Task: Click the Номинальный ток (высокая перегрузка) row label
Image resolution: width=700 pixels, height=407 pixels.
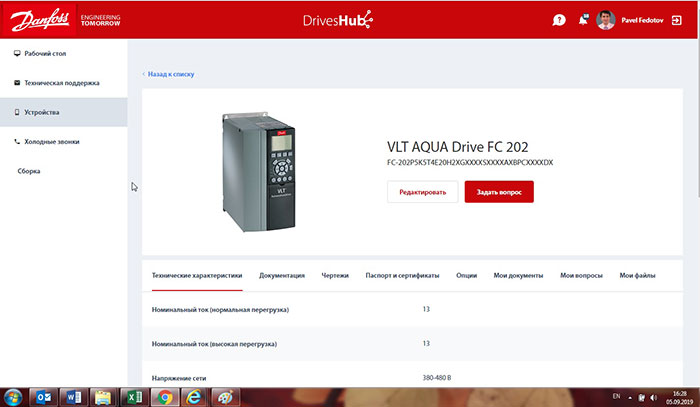Action: pos(214,344)
